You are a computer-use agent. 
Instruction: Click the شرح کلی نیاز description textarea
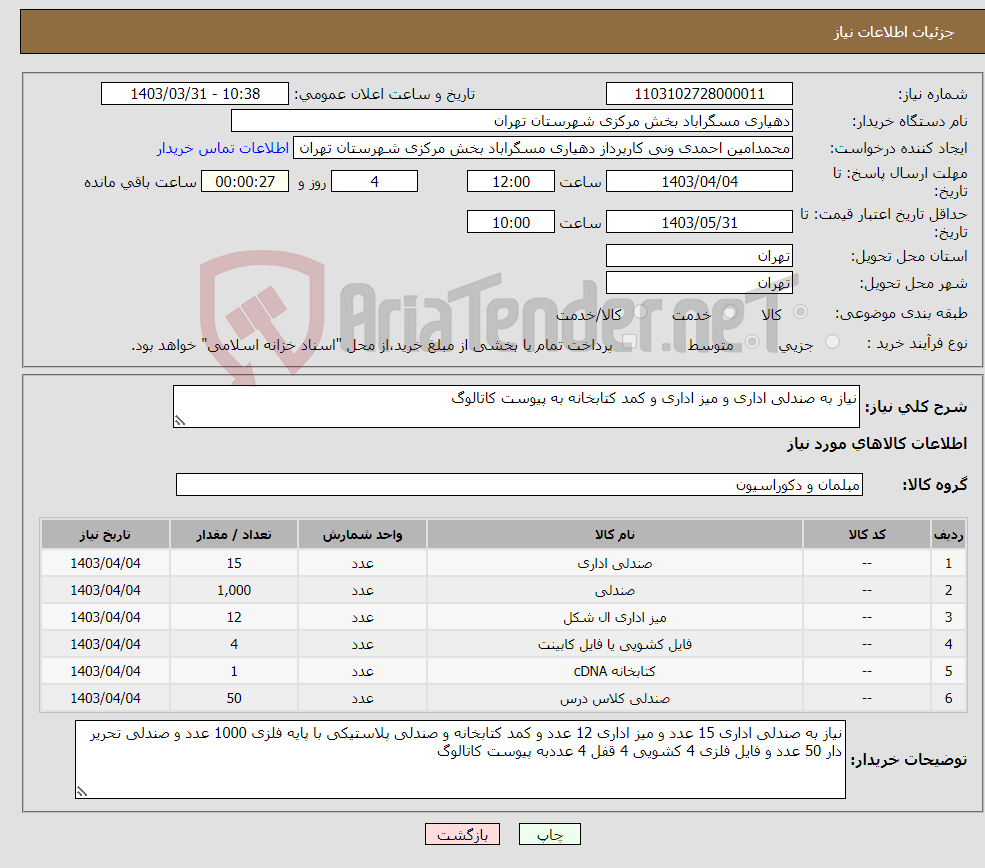click(516, 406)
